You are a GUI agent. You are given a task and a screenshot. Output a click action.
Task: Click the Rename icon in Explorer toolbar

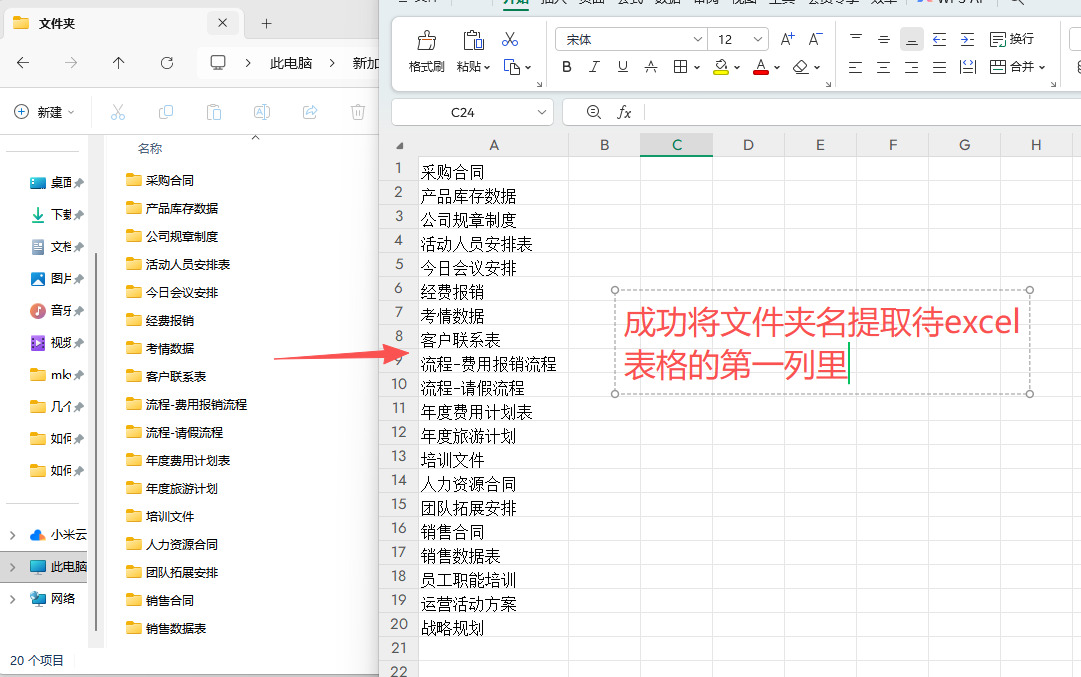[262, 112]
